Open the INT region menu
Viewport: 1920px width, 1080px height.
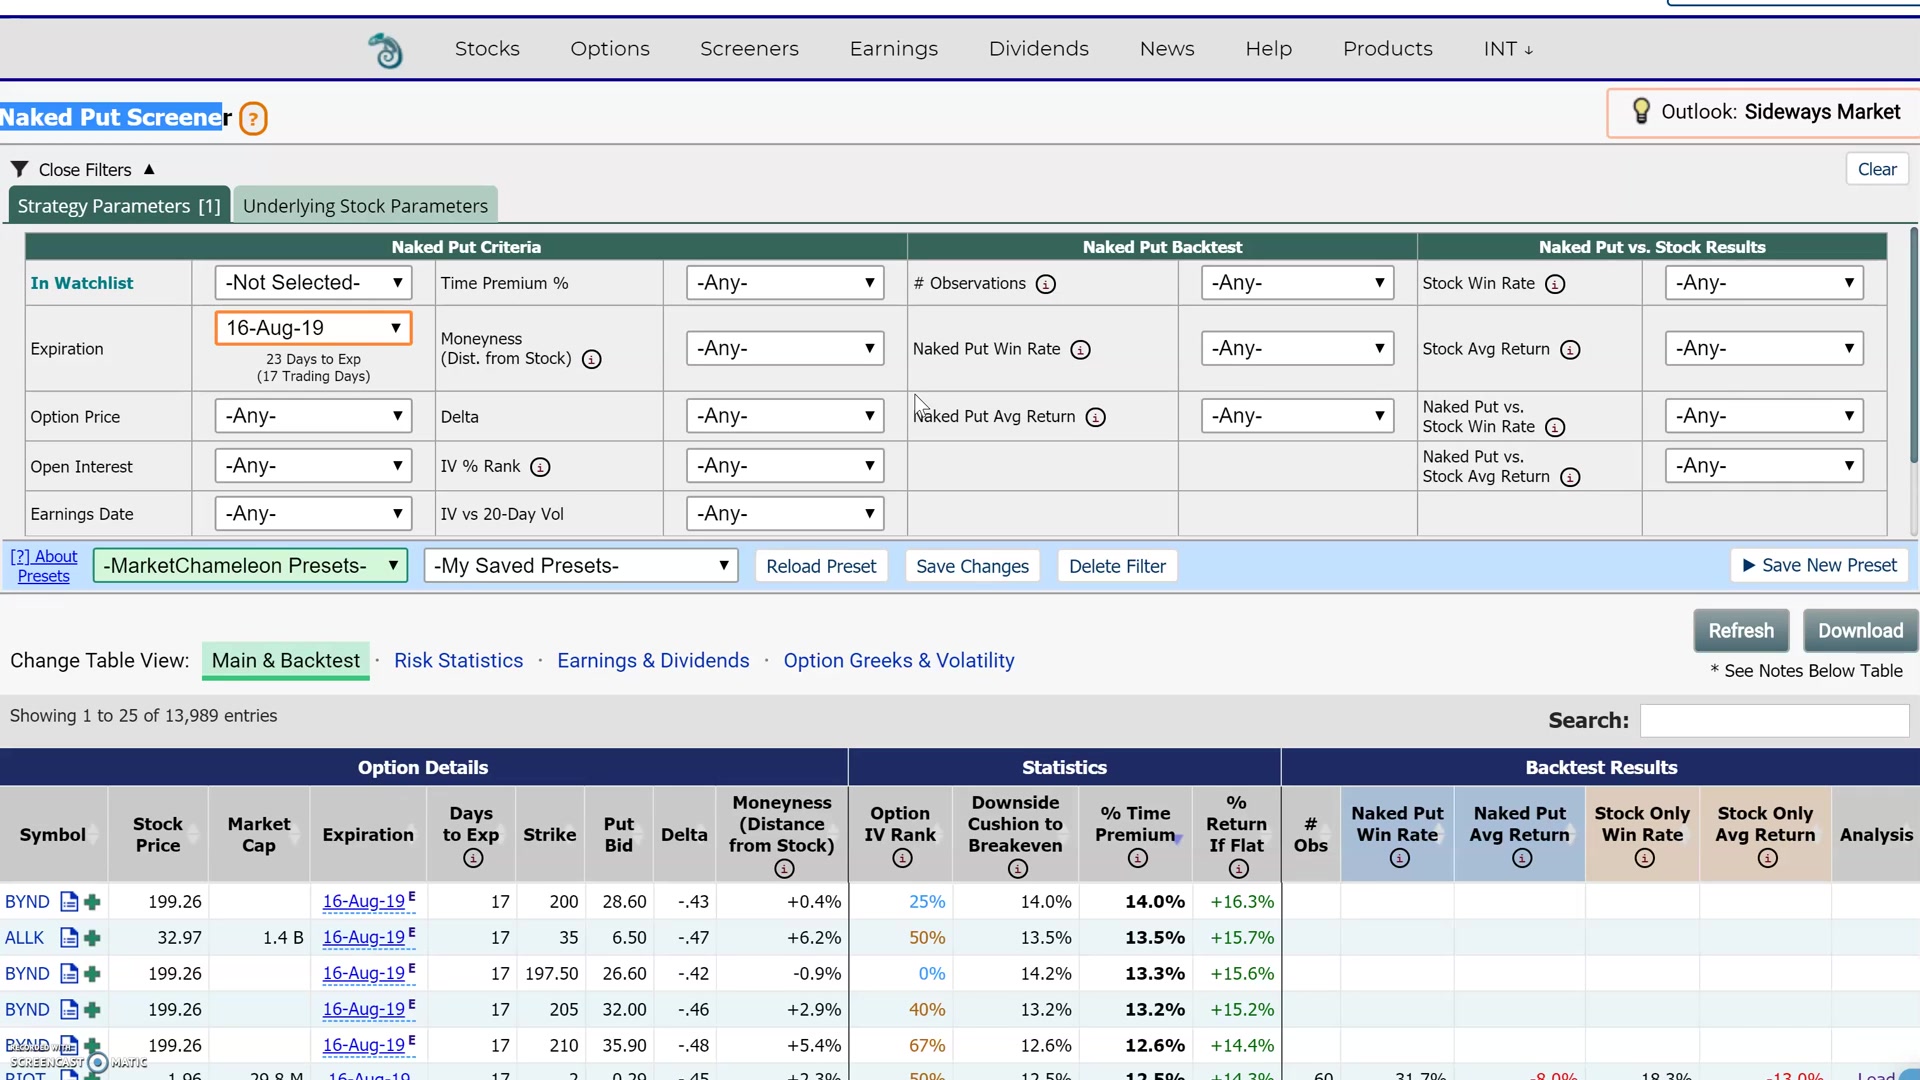coord(1508,49)
